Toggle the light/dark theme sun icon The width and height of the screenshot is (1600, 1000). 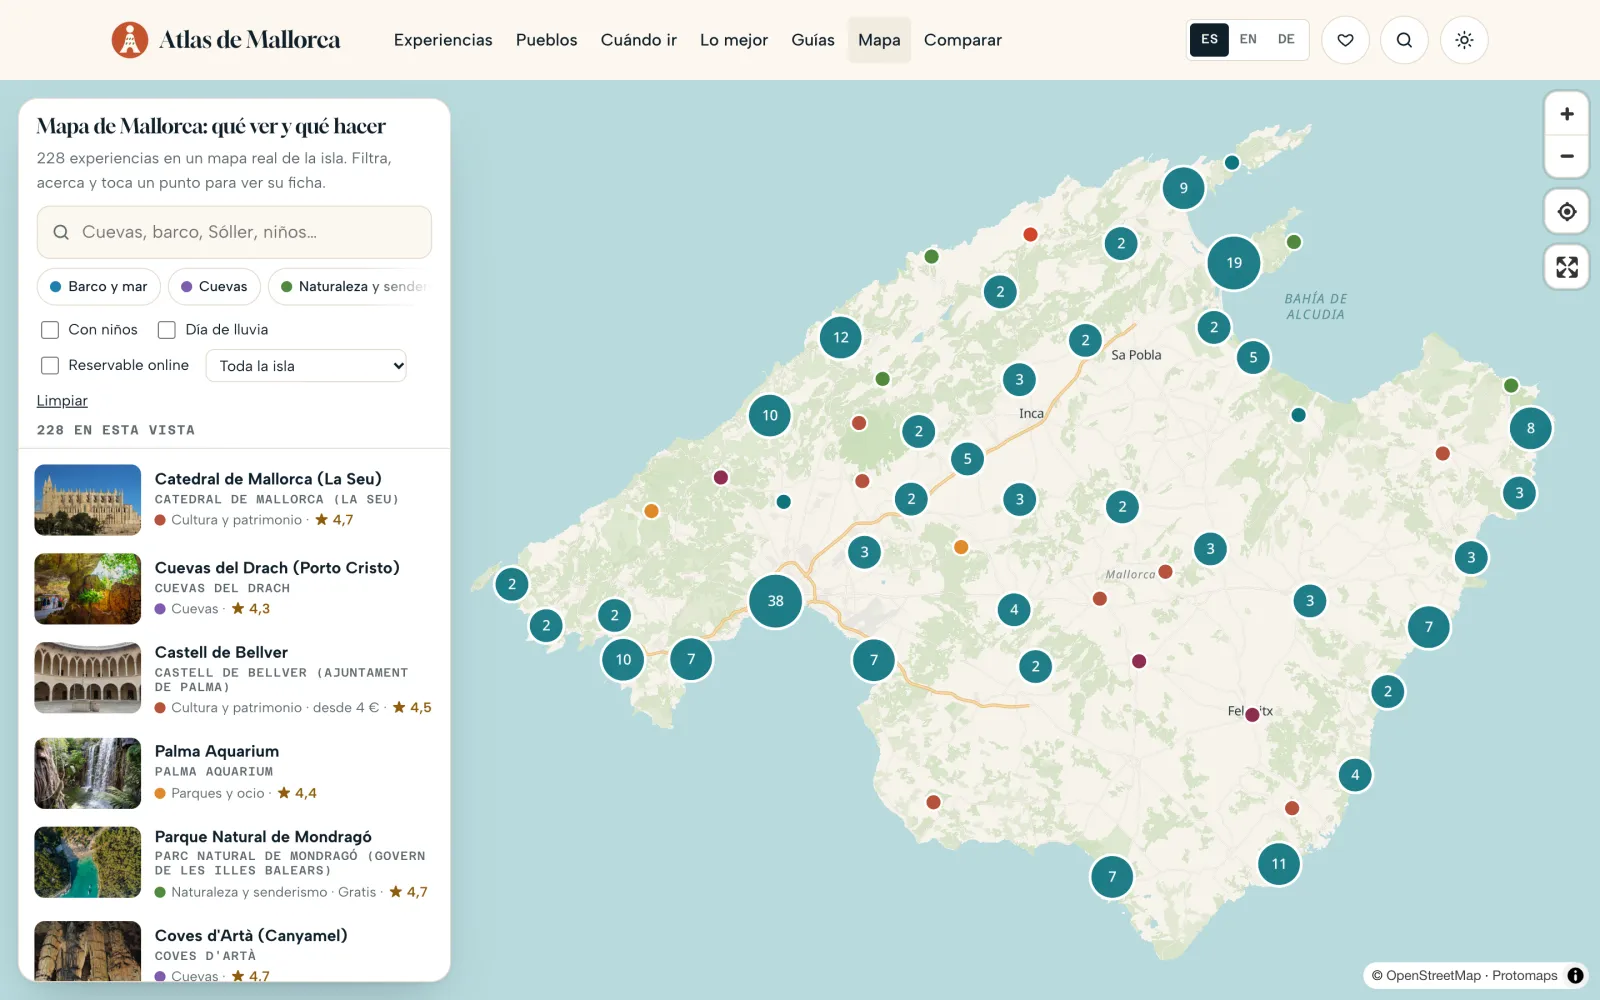point(1464,40)
